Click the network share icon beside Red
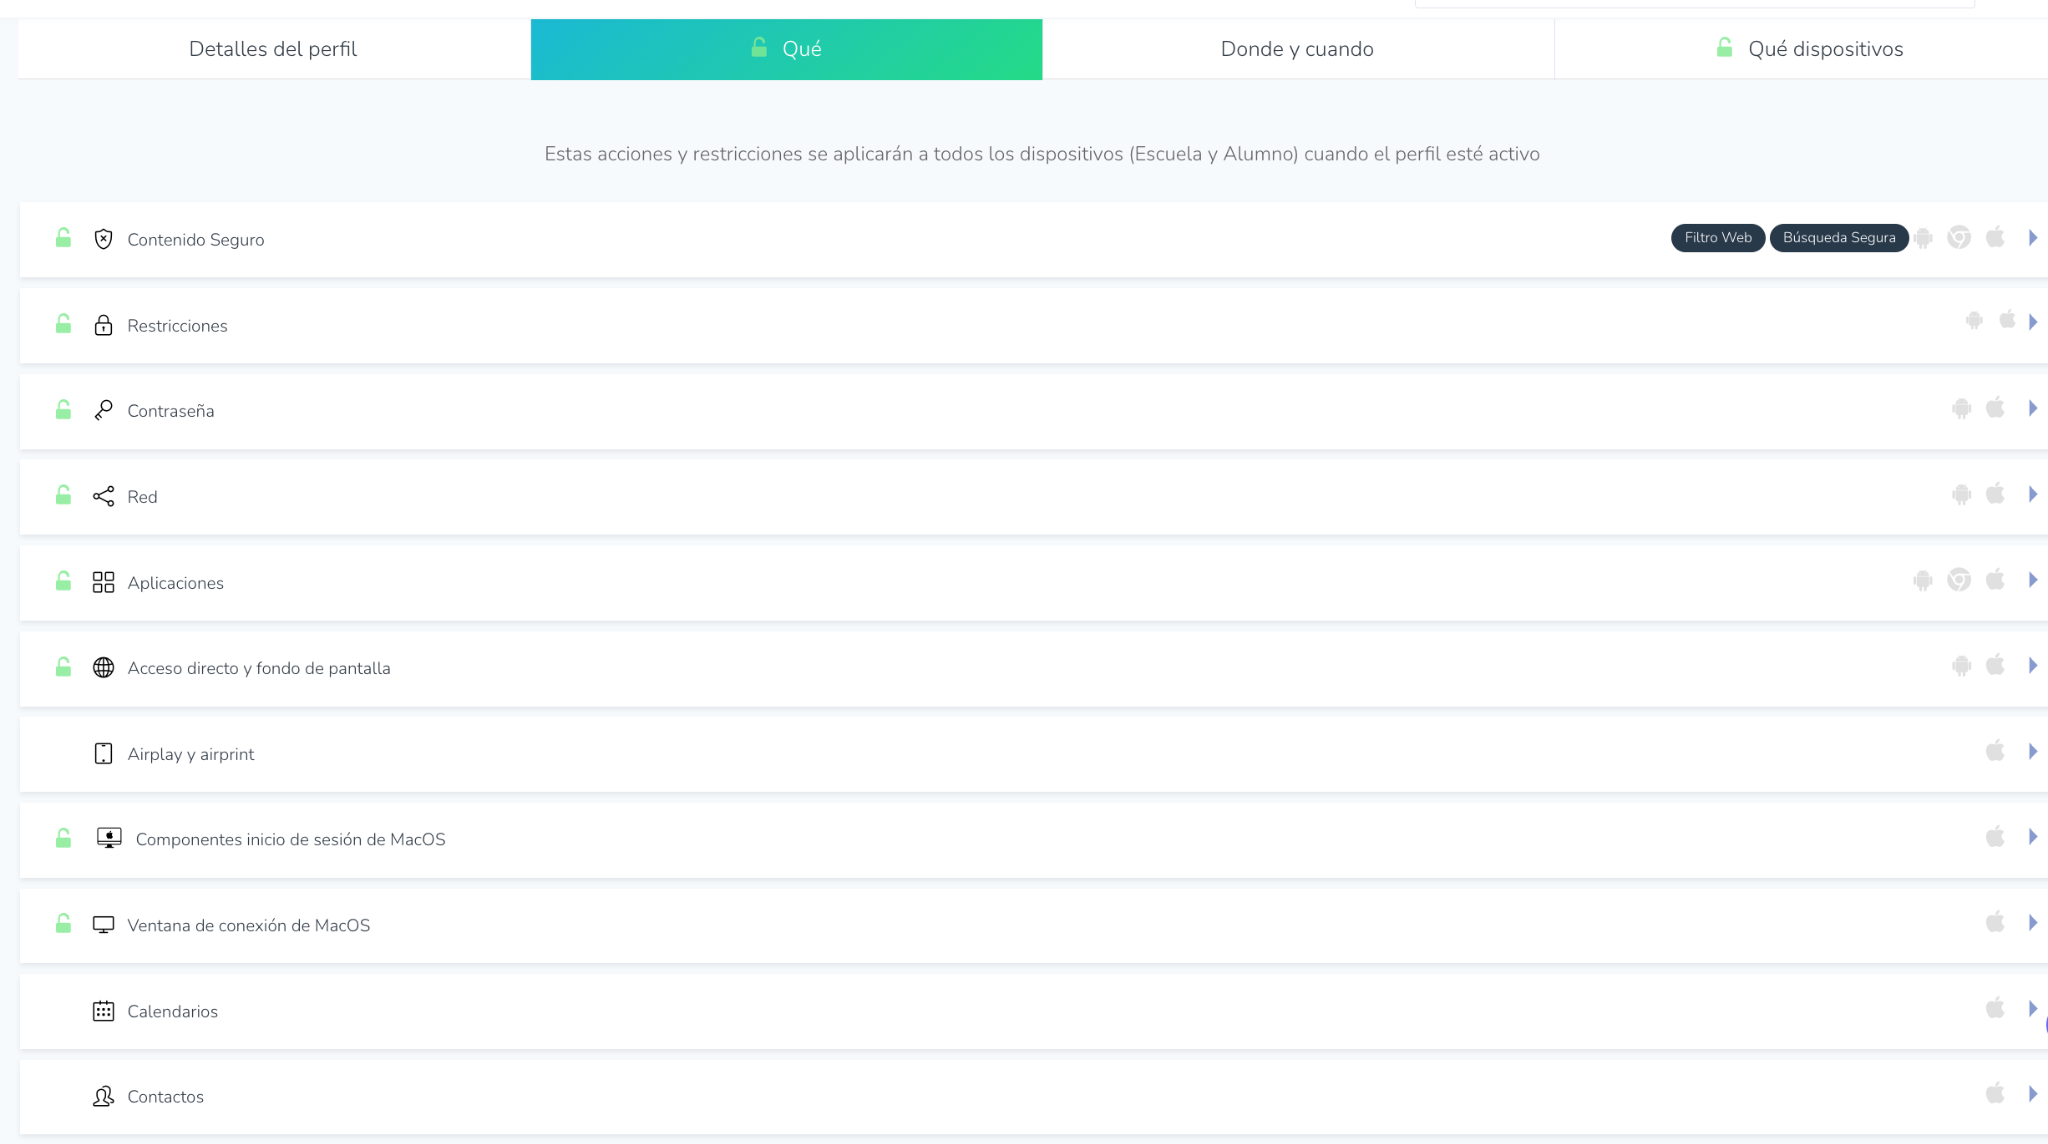This screenshot has width=2048, height=1144. pos(103,496)
